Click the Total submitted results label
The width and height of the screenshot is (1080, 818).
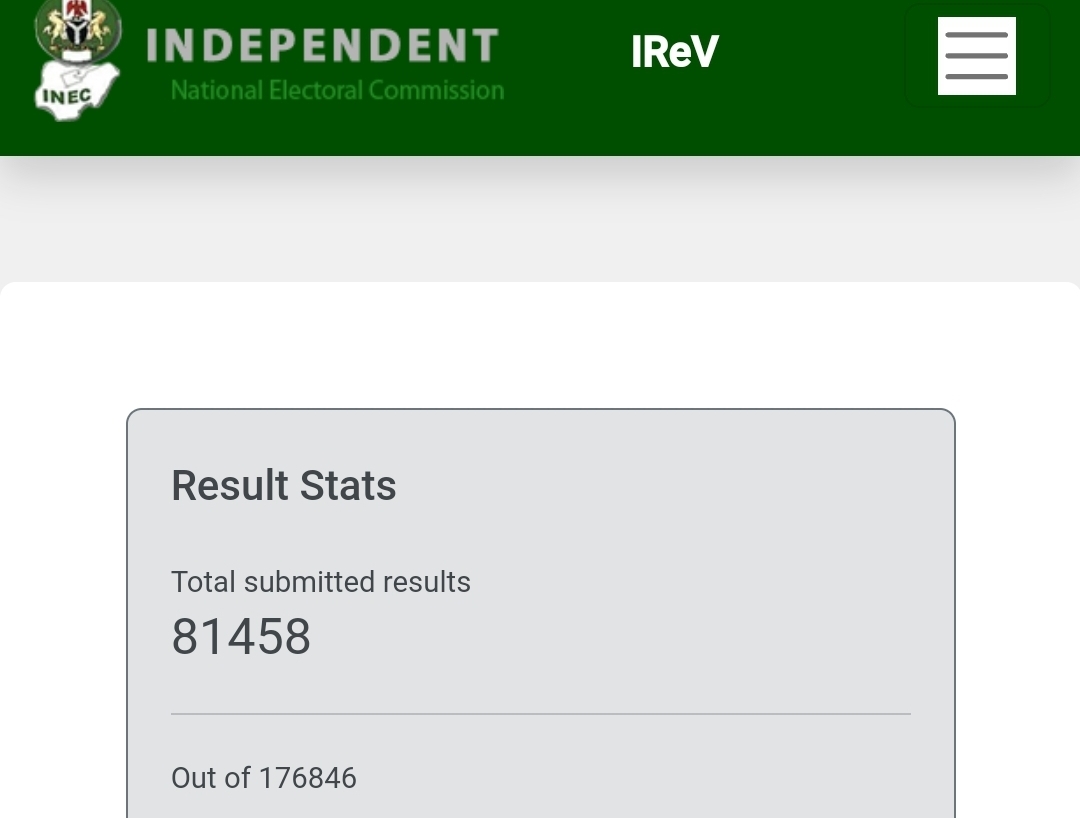click(x=321, y=582)
